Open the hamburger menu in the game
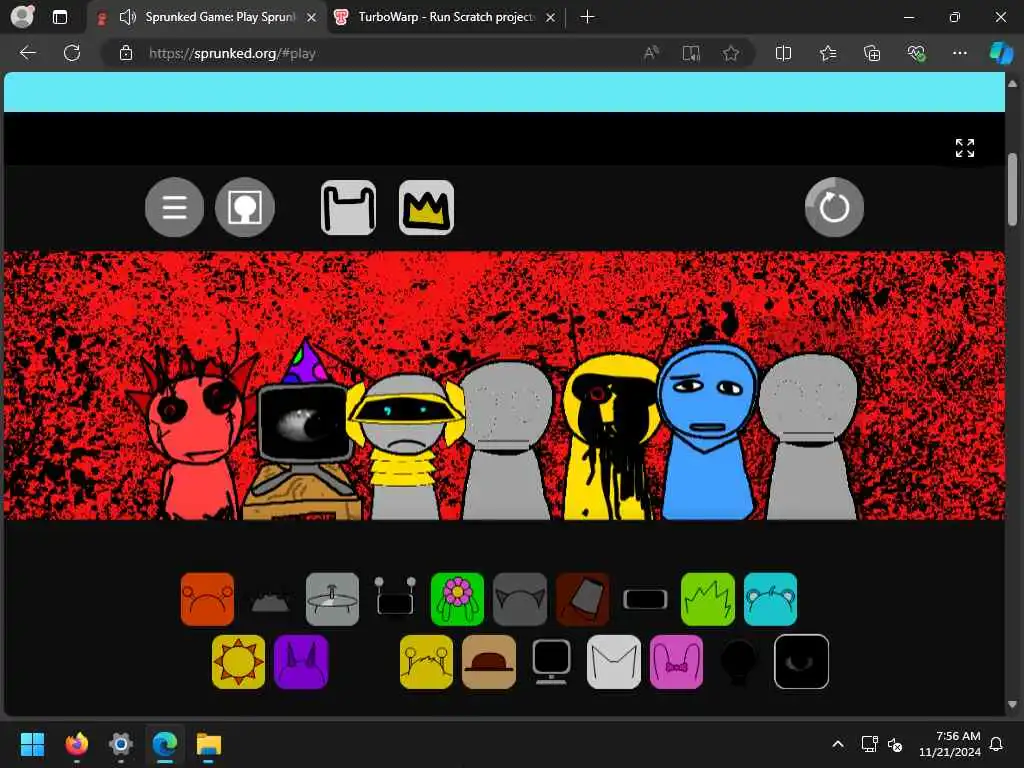Image resolution: width=1024 pixels, height=768 pixels. pos(174,207)
